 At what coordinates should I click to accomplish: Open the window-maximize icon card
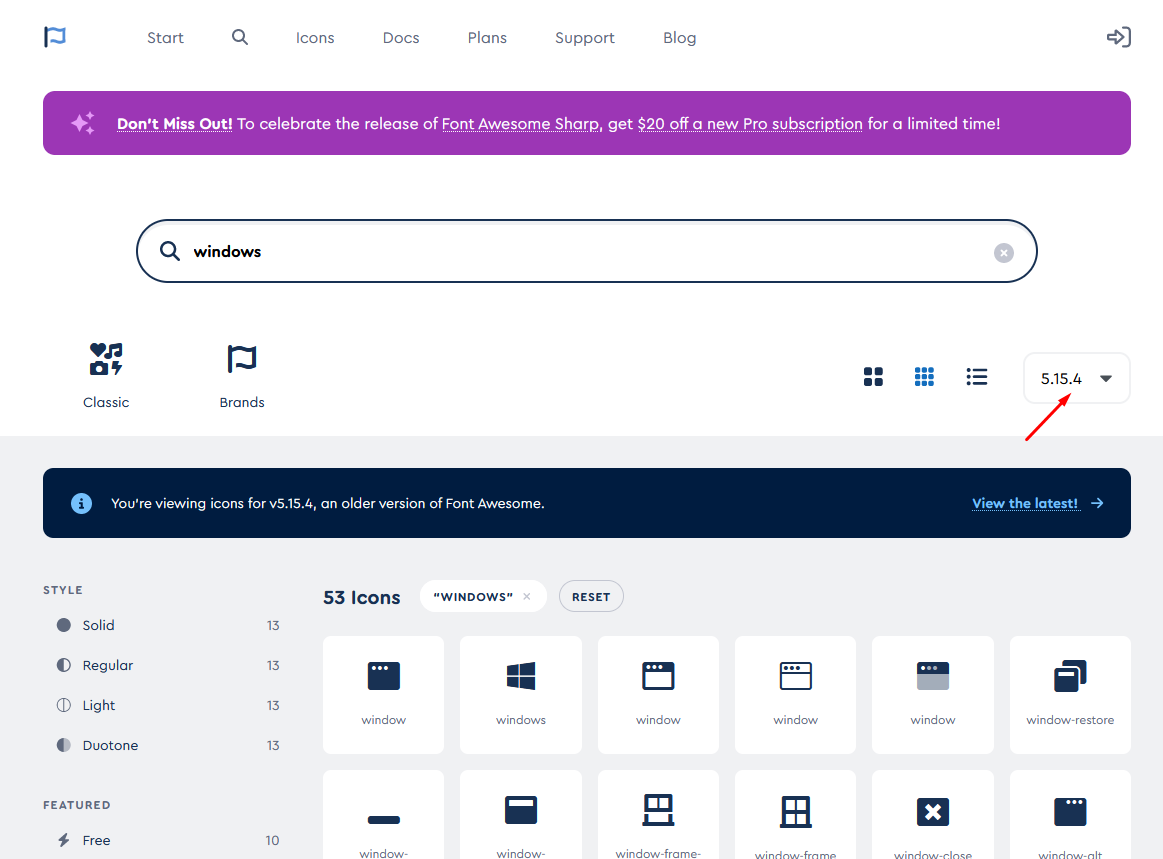coord(521,814)
